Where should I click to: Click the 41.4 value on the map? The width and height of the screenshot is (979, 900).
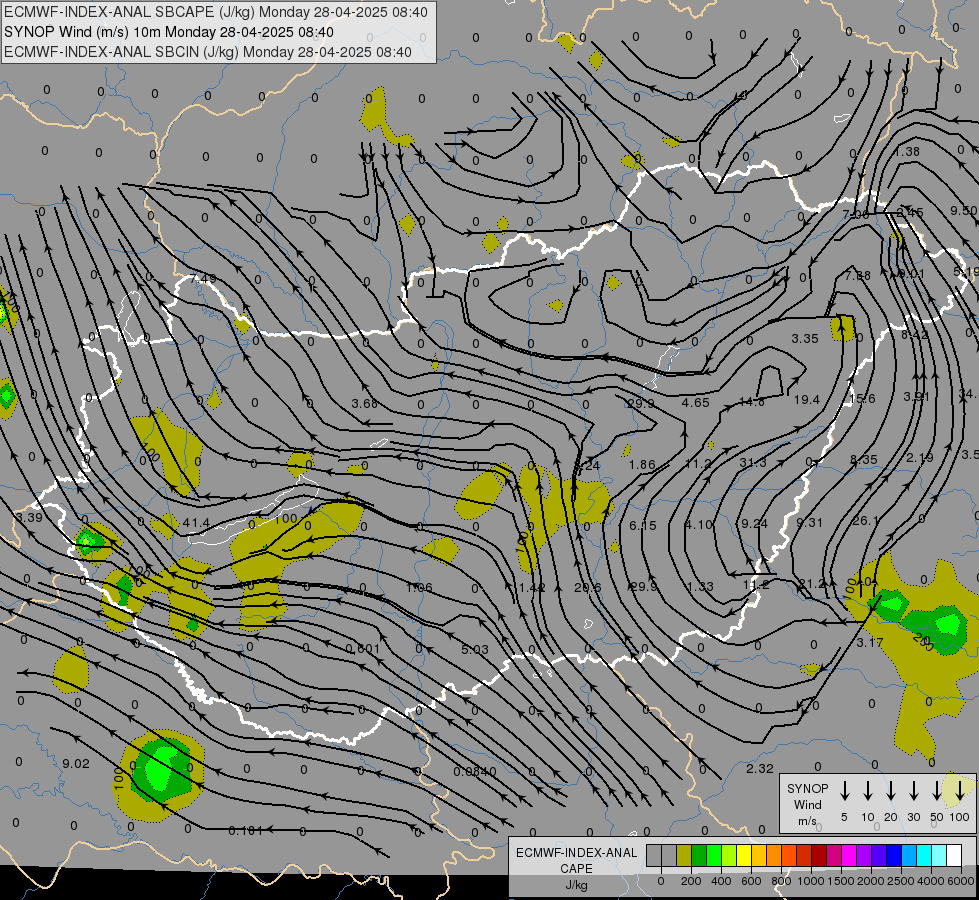tap(196, 522)
